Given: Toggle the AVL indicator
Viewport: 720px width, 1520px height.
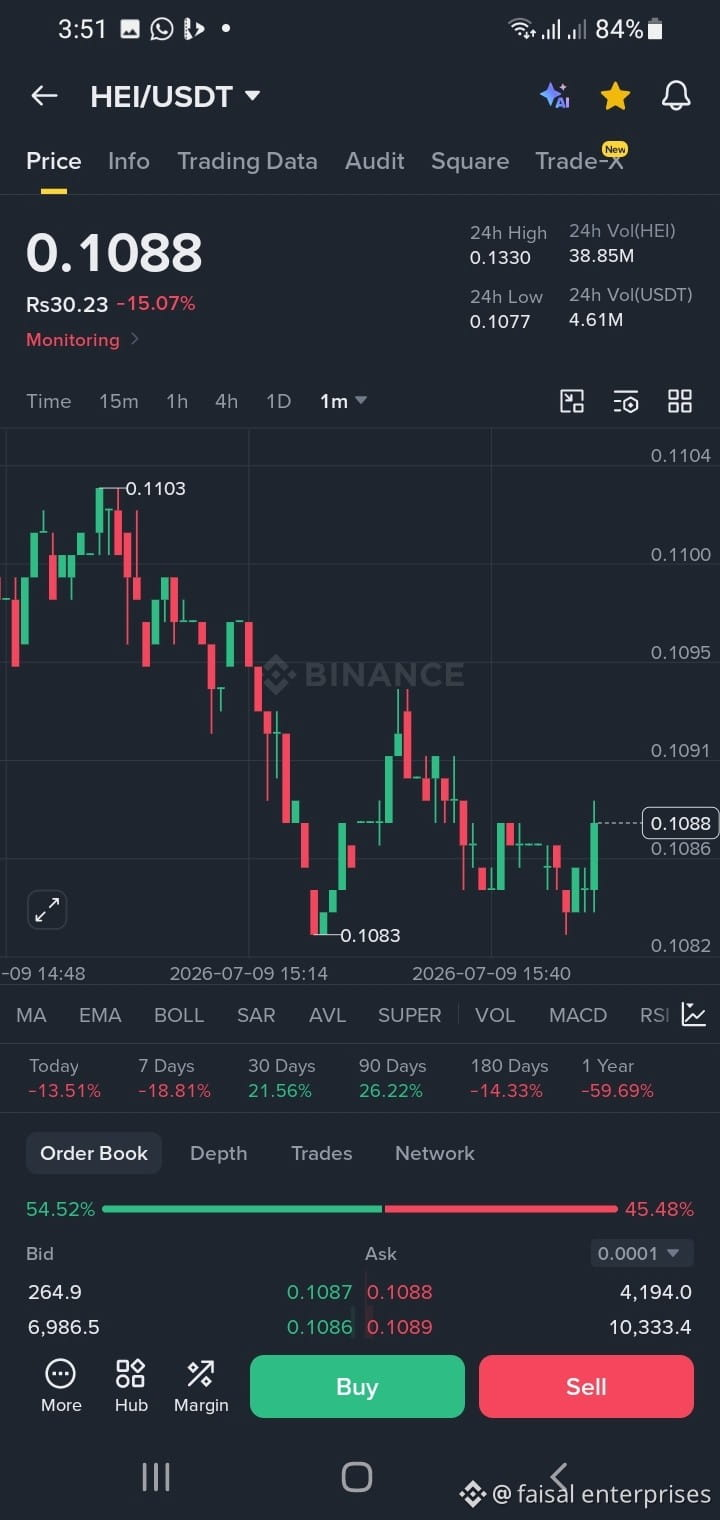Looking at the screenshot, I should tap(327, 1015).
